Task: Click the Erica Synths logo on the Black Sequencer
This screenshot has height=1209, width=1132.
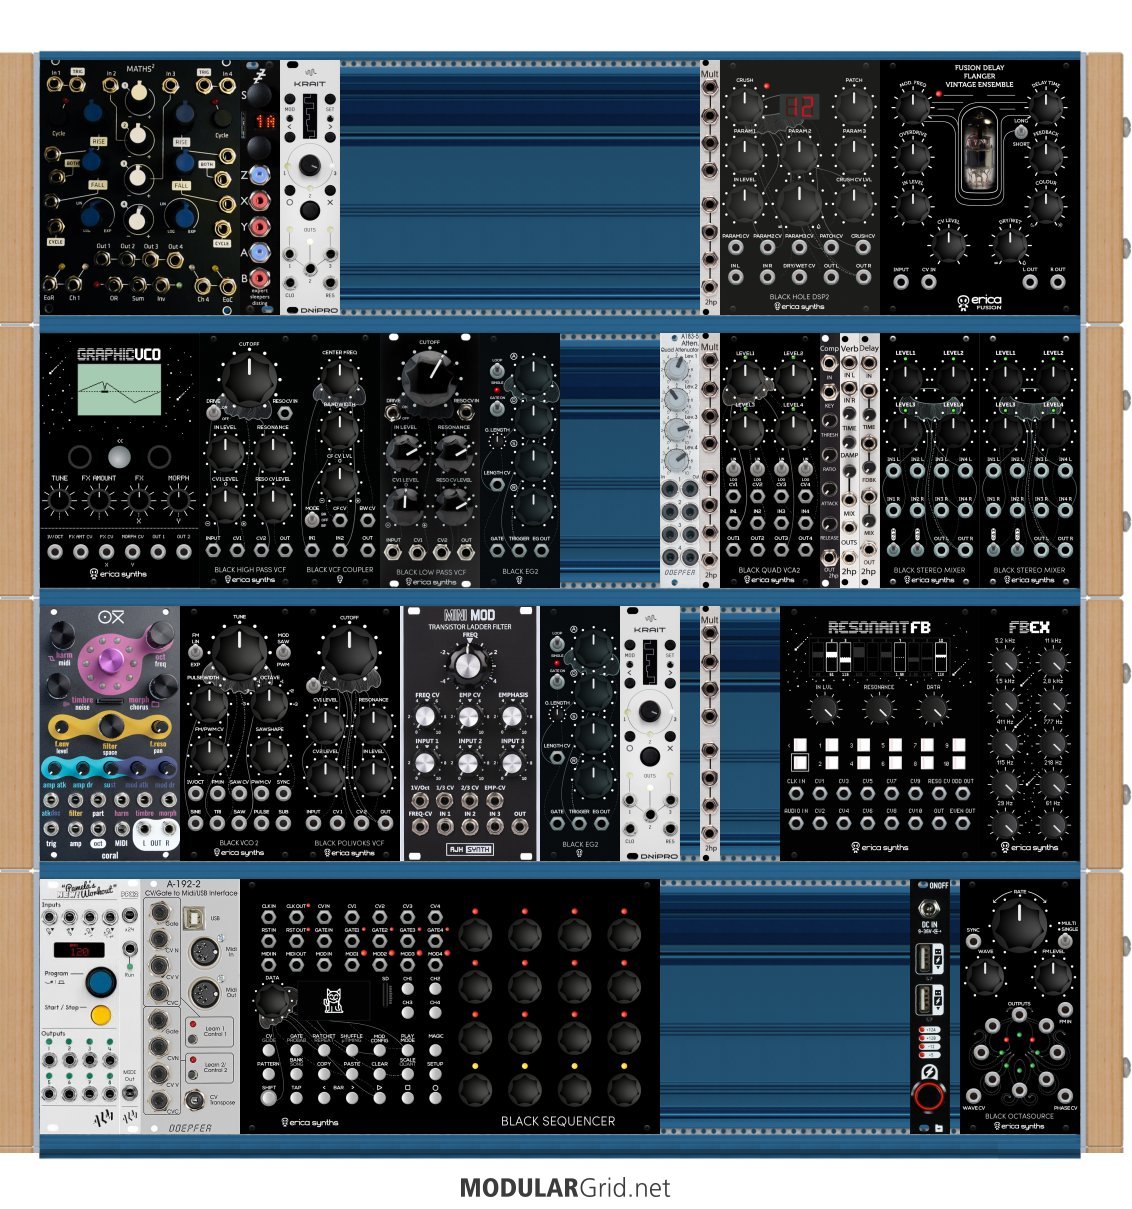Action: [311, 1122]
